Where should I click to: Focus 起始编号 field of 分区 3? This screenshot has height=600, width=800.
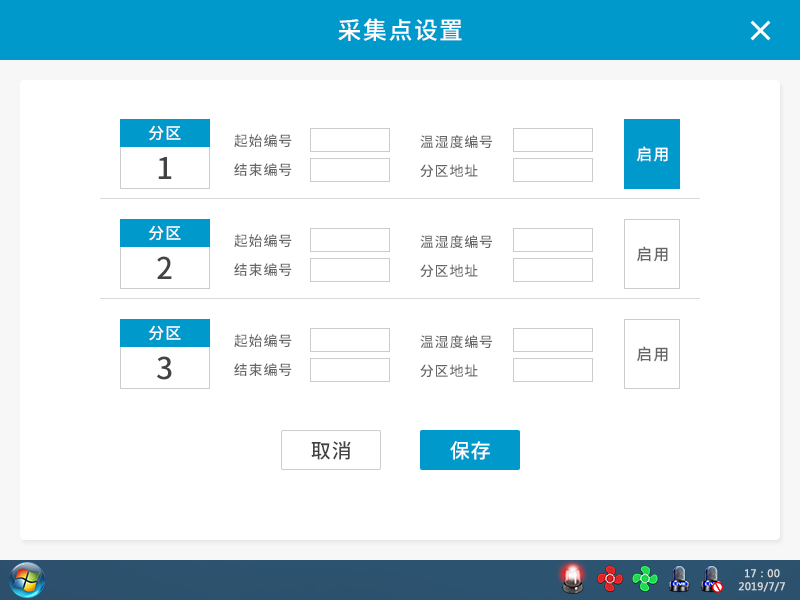coord(350,340)
